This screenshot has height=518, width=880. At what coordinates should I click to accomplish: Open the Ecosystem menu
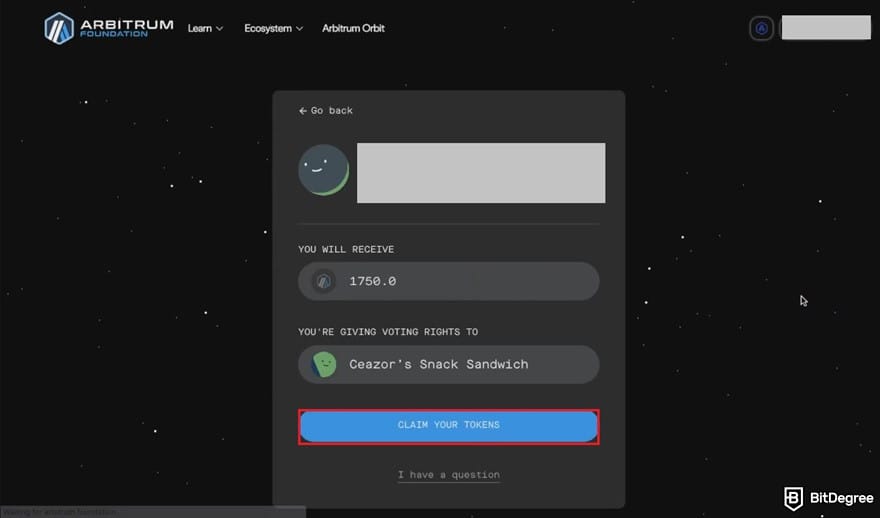tap(267, 28)
